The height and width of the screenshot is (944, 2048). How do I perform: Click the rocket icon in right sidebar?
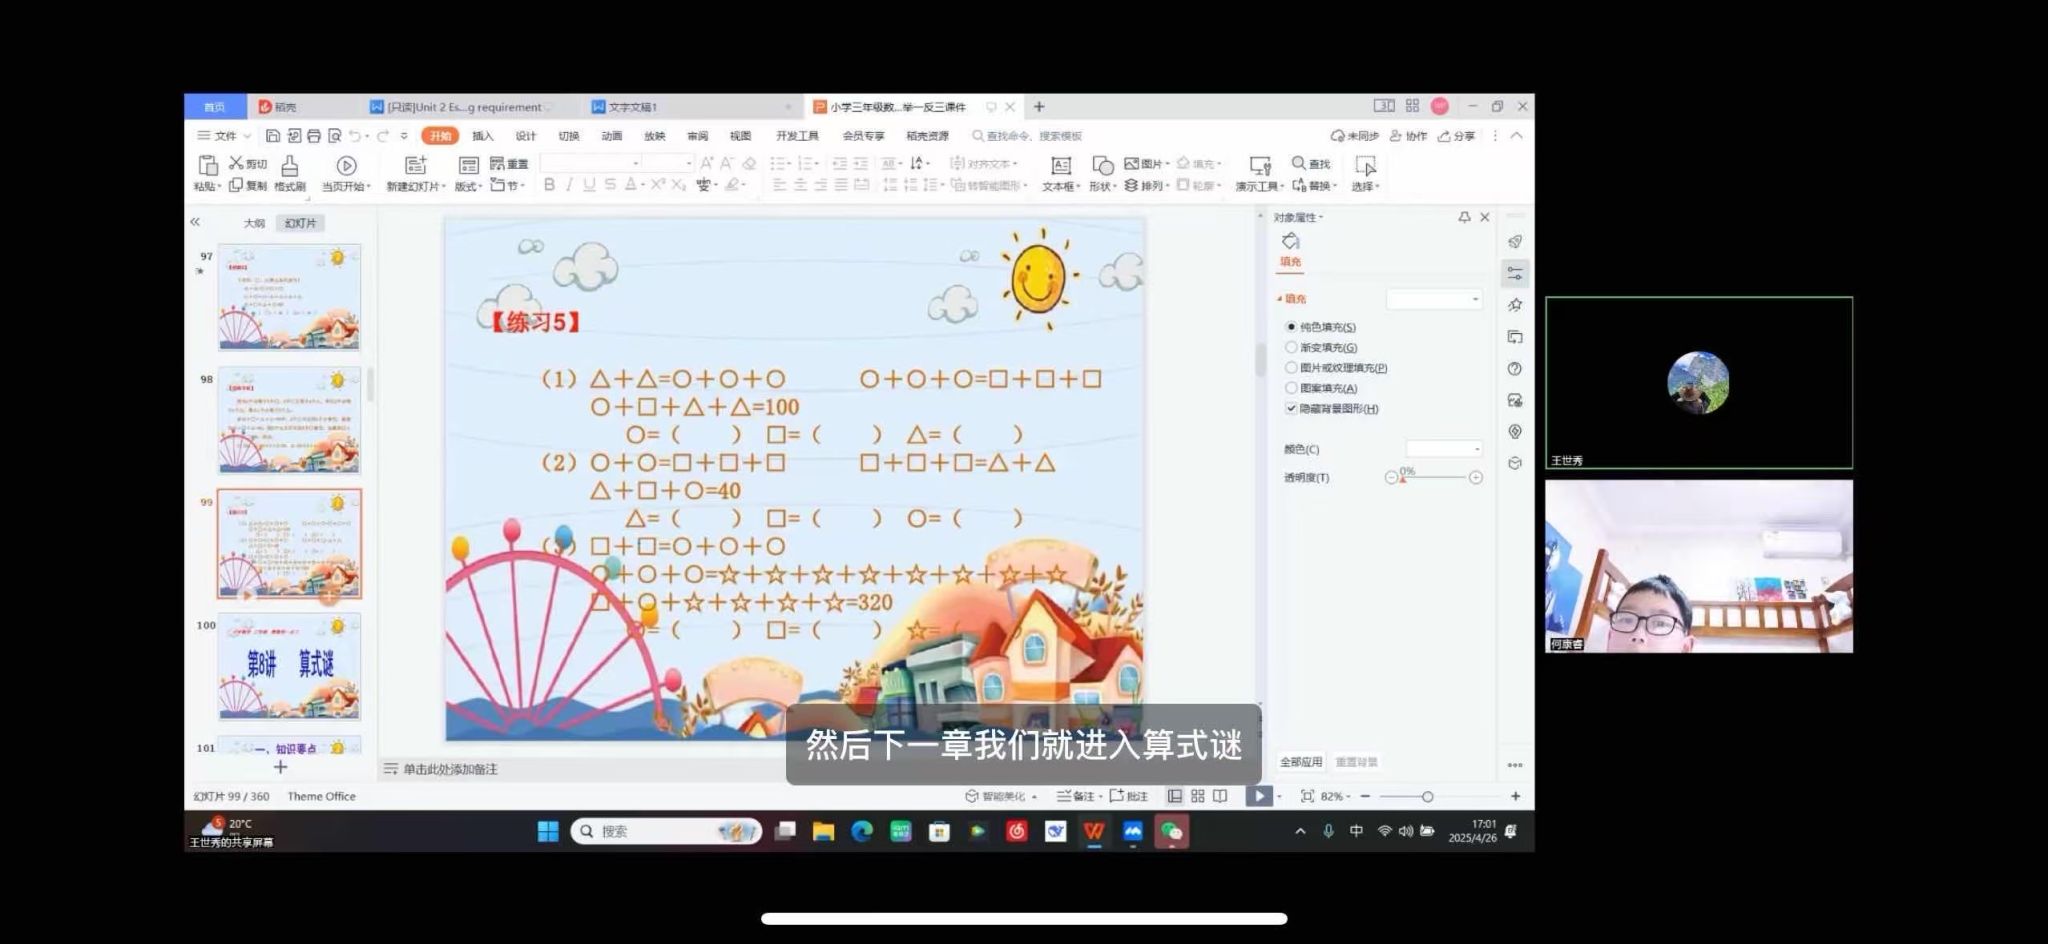tap(1515, 242)
